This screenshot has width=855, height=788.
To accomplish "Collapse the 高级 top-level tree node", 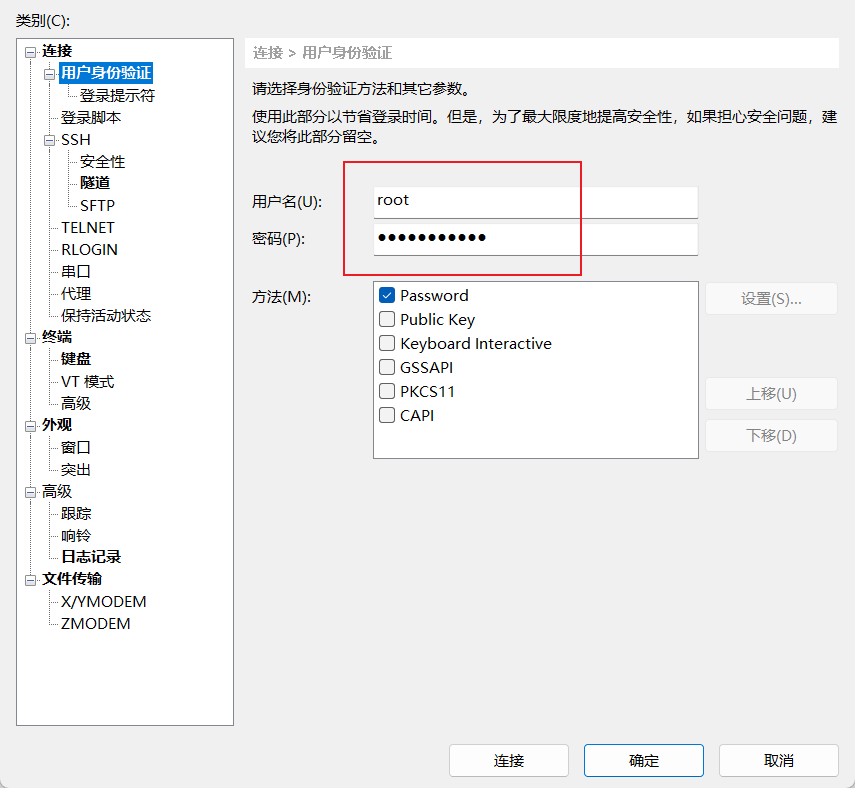I will 30,492.
